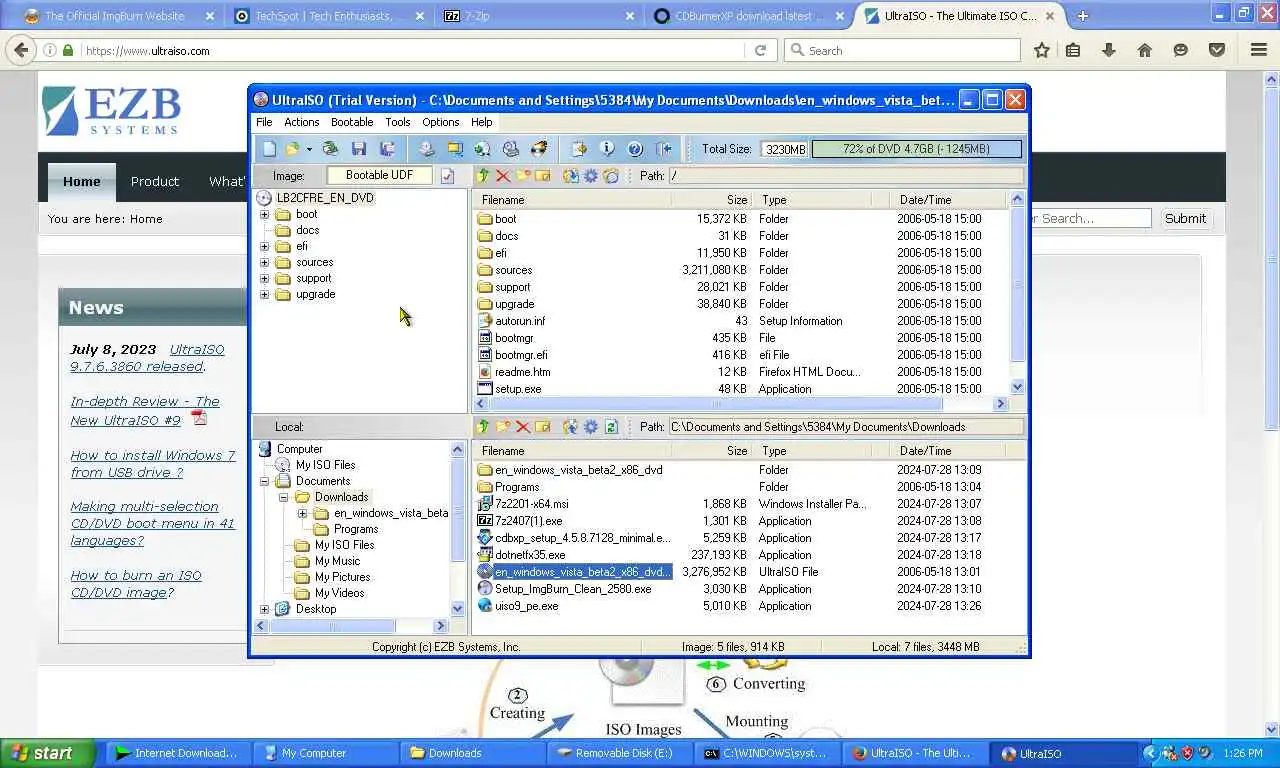Click the Burn CD/DVD image icon
Viewport: 1280px width, 768px height.
pos(539,149)
